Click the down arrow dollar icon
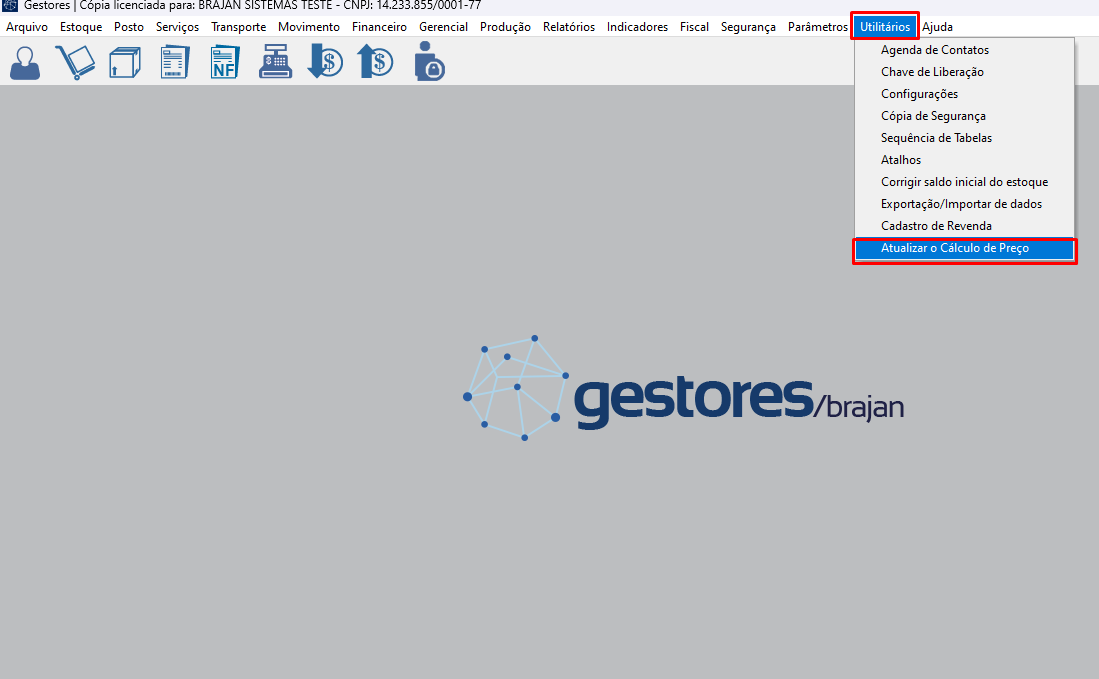Screen dimensions: 1099x679 (x=325, y=62)
